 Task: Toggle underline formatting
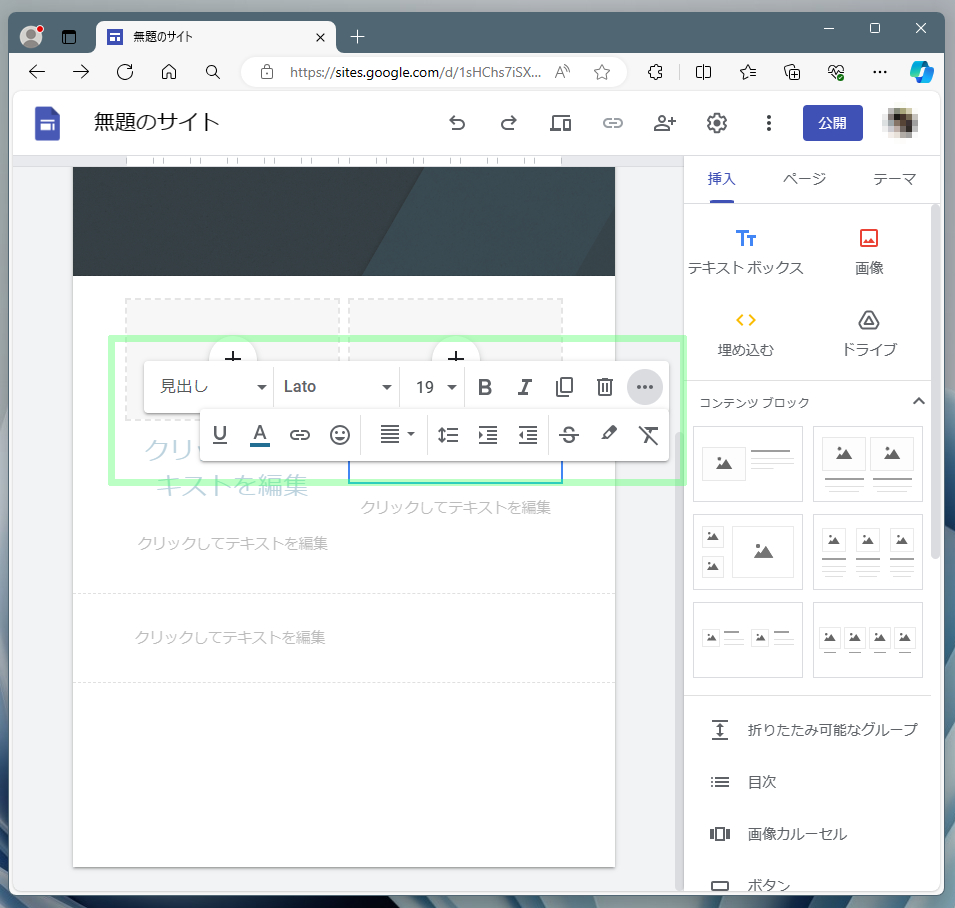point(220,435)
